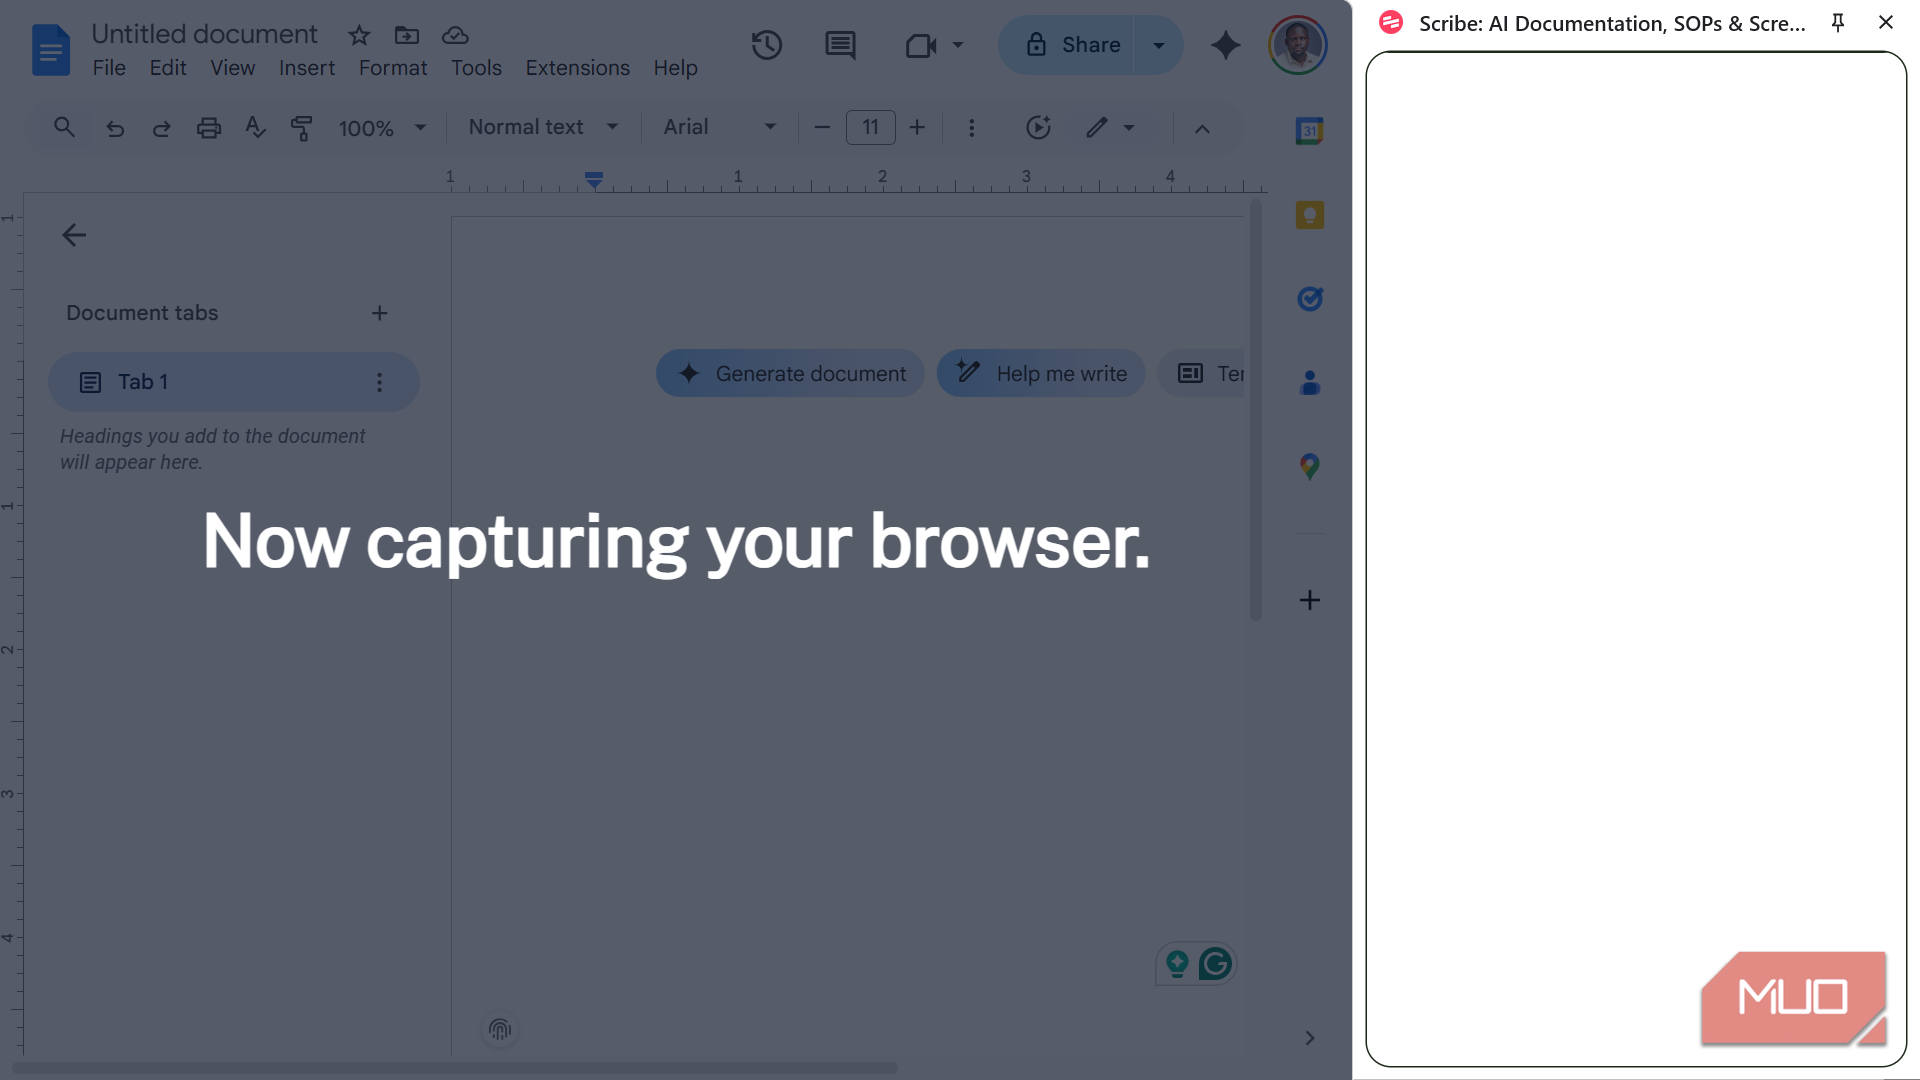Select Tab 1 in document tabs

click(233, 382)
